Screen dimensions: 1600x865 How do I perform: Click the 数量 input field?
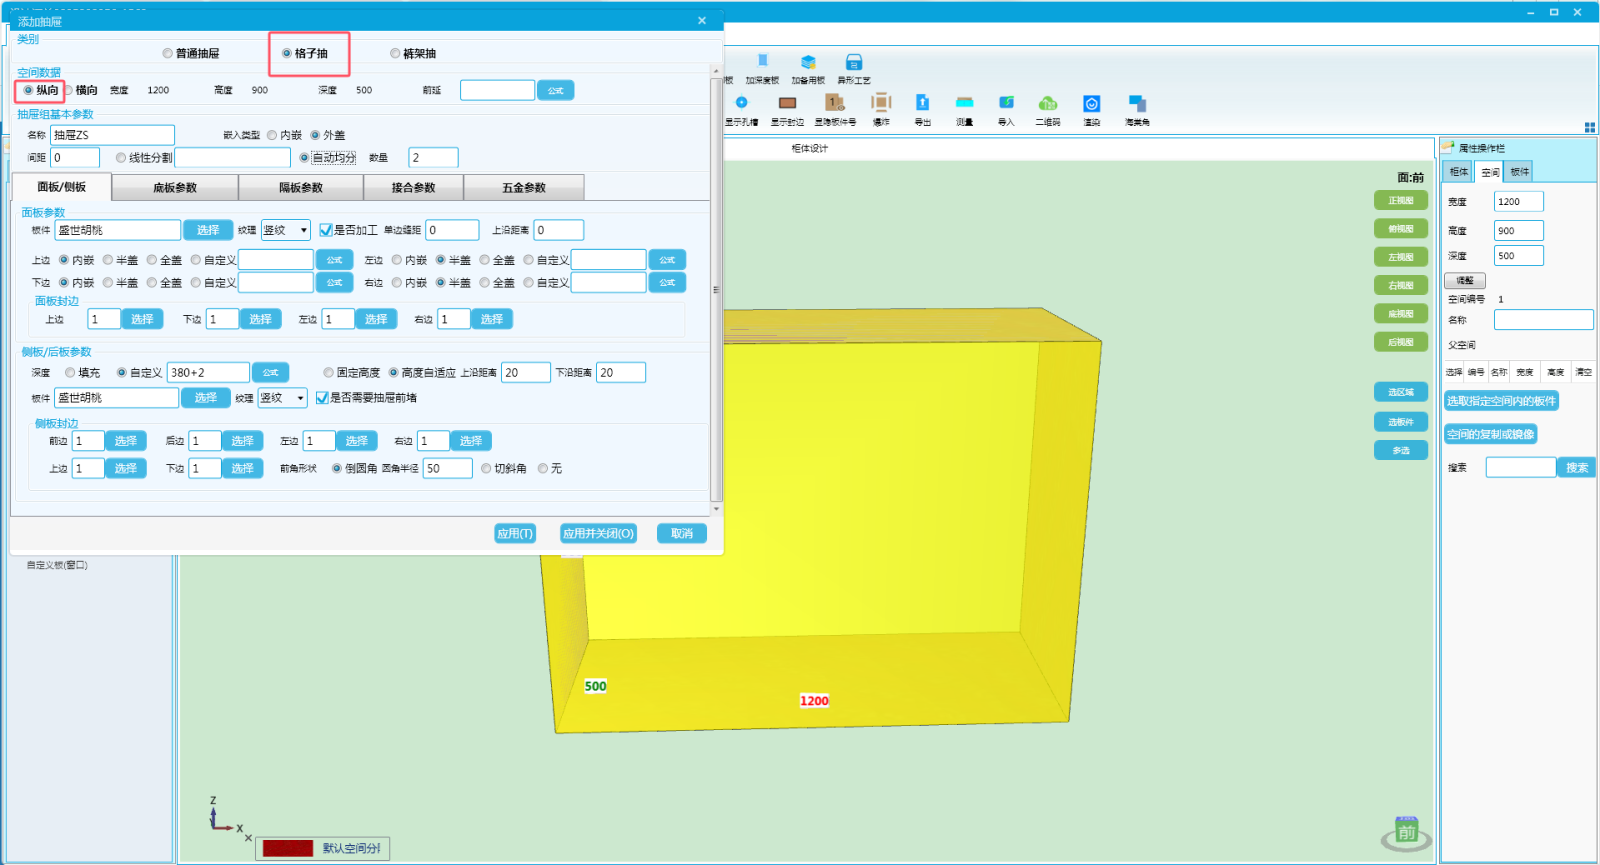pos(433,158)
